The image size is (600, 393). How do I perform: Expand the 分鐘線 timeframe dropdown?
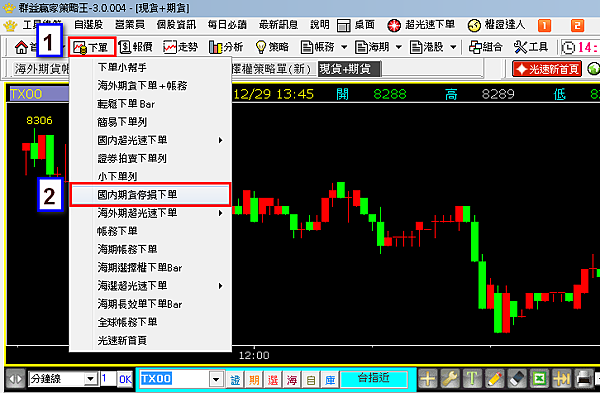point(90,379)
